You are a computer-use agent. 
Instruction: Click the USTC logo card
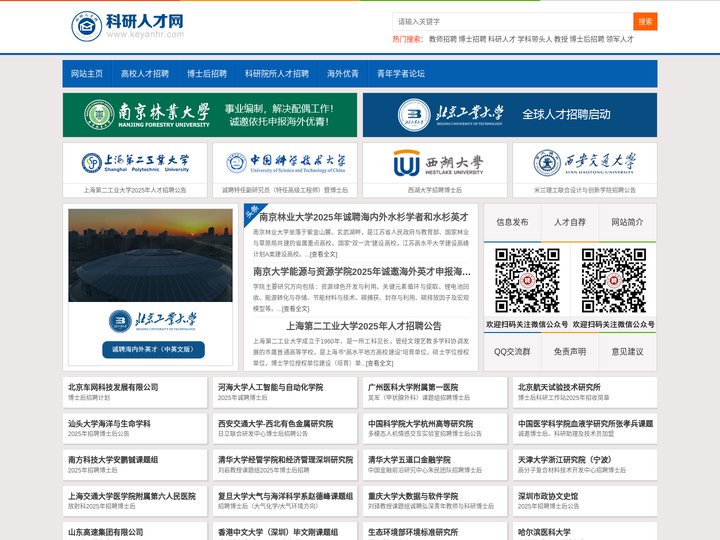[x=285, y=163]
